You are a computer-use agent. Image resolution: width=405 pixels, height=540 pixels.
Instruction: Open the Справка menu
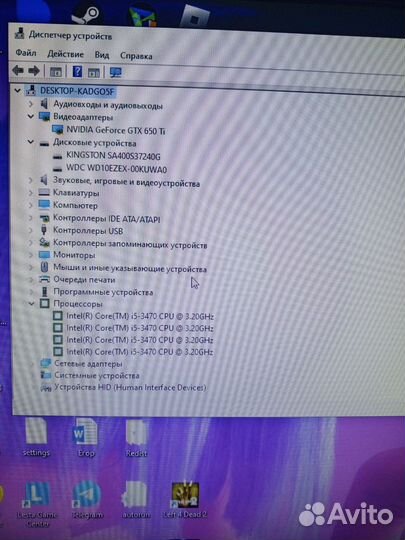point(136,55)
